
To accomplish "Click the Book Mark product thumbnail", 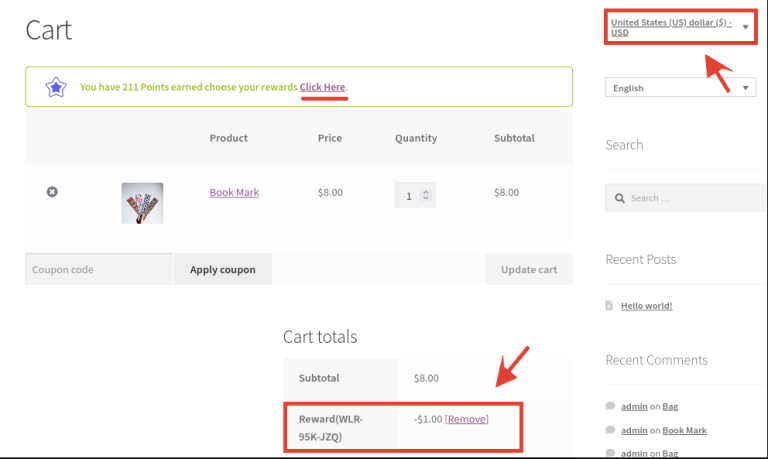I will (x=142, y=203).
